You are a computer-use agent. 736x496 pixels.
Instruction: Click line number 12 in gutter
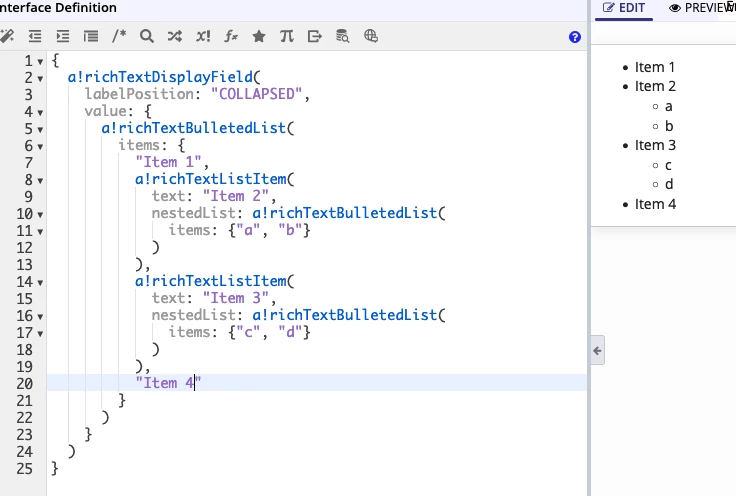(x=24, y=248)
